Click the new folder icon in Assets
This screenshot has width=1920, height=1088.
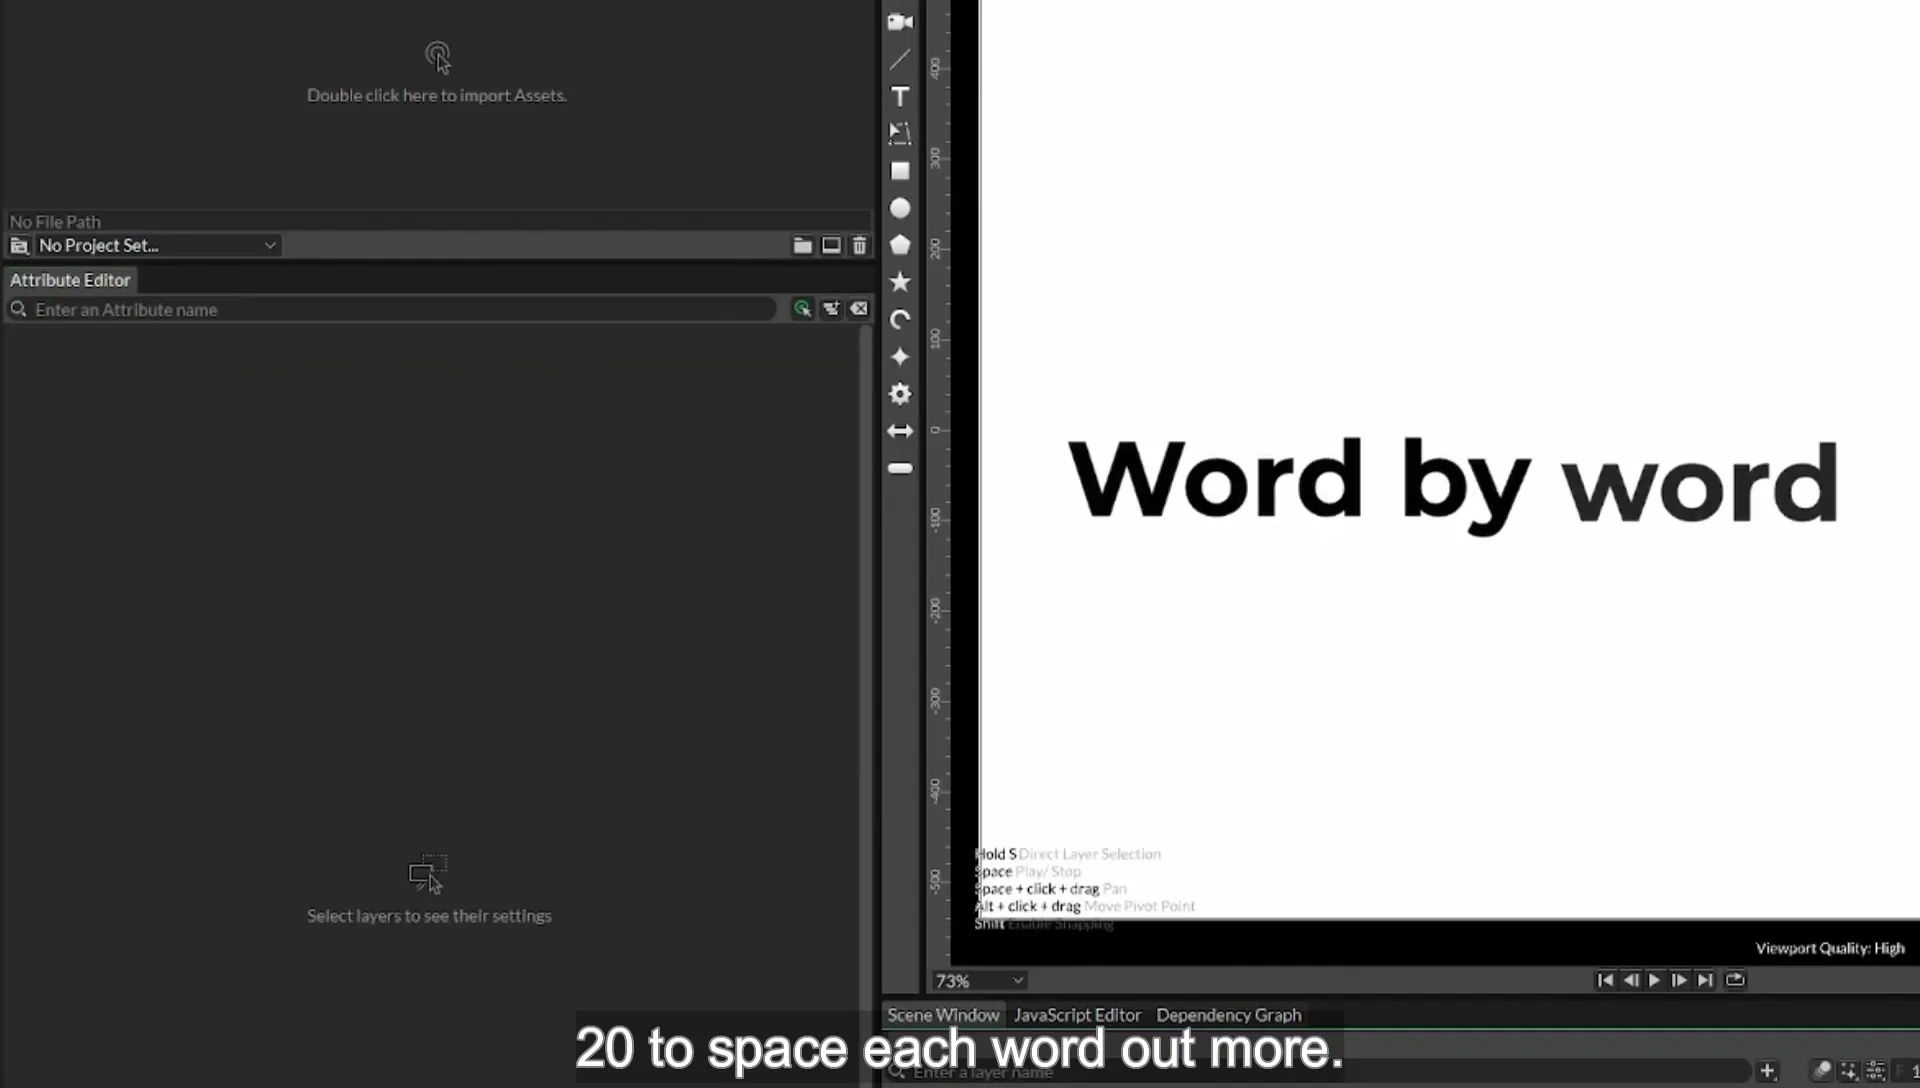click(x=802, y=245)
